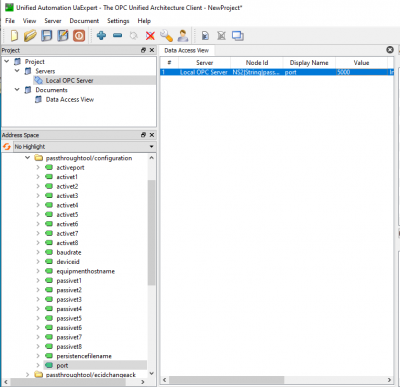Close the Address Space panel
The width and height of the screenshot is (400, 387).
tap(152, 135)
